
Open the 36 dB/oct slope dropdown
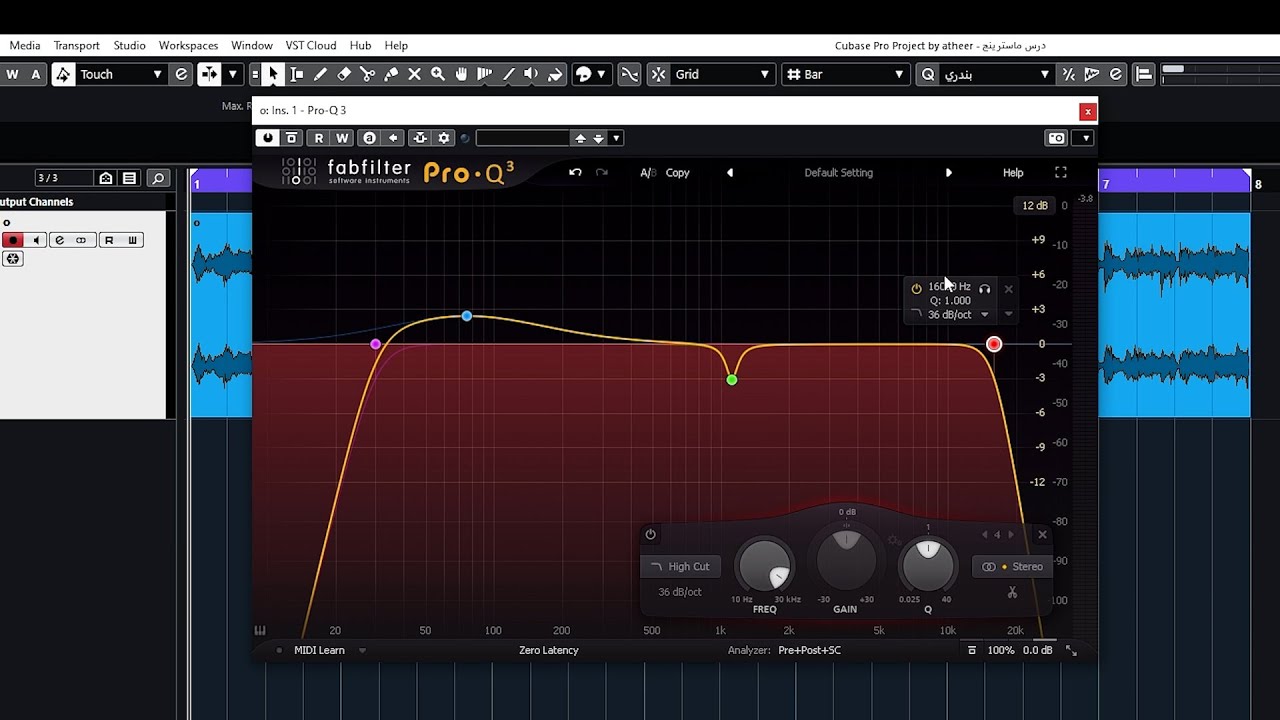(x=680, y=592)
